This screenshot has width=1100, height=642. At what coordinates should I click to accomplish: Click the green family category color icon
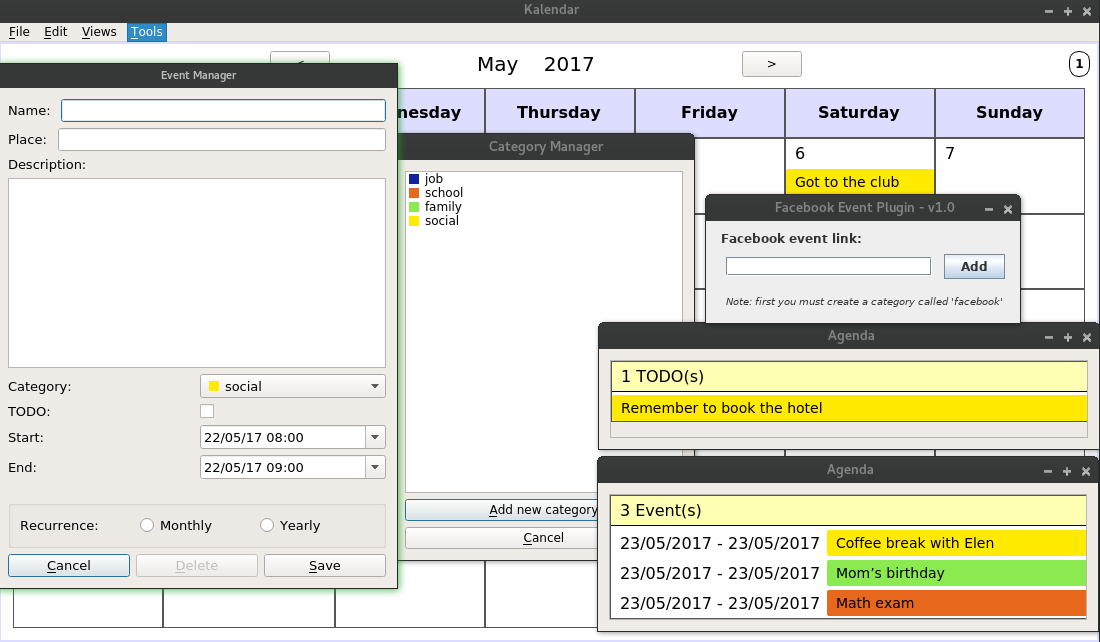[x=413, y=206]
